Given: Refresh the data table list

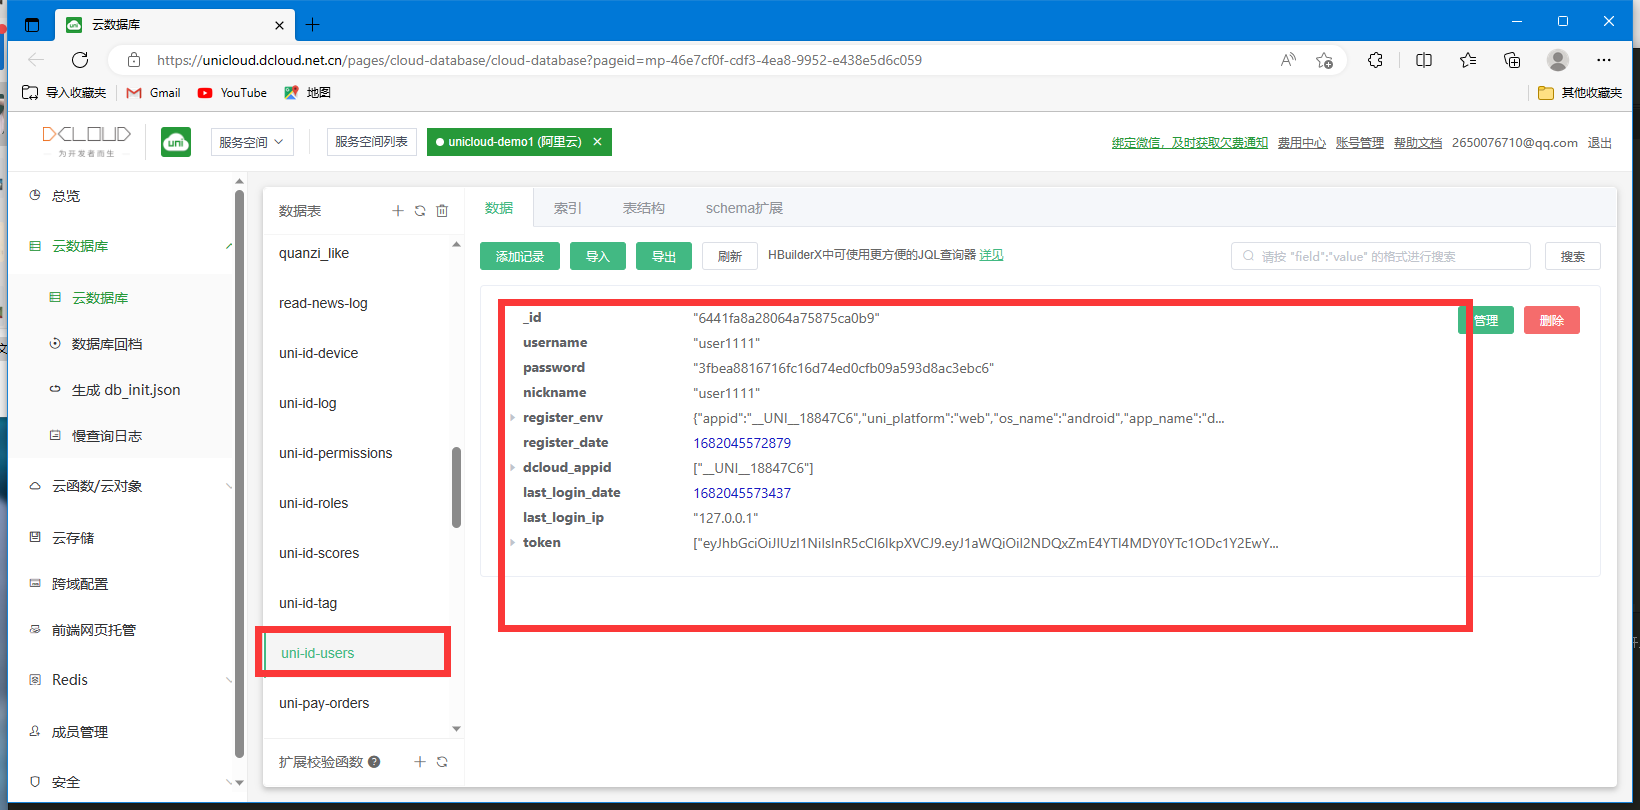Looking at the screenshot, I should pyautogui.click(x=420, y=211).
